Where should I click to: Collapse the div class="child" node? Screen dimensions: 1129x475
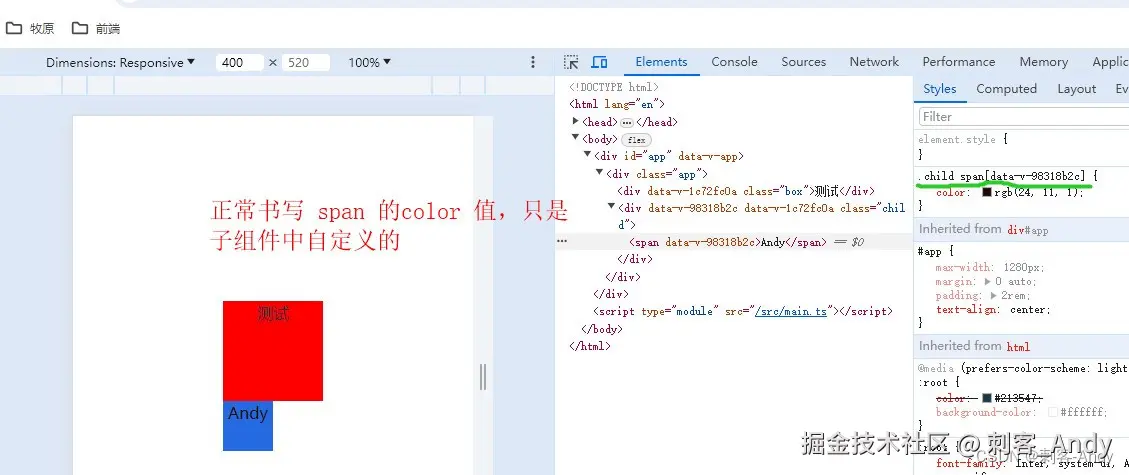tap(612, 207)
